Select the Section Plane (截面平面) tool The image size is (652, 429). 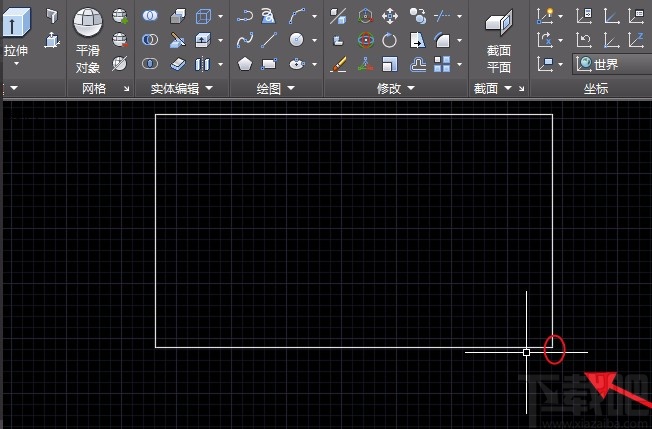pos(498,28)
